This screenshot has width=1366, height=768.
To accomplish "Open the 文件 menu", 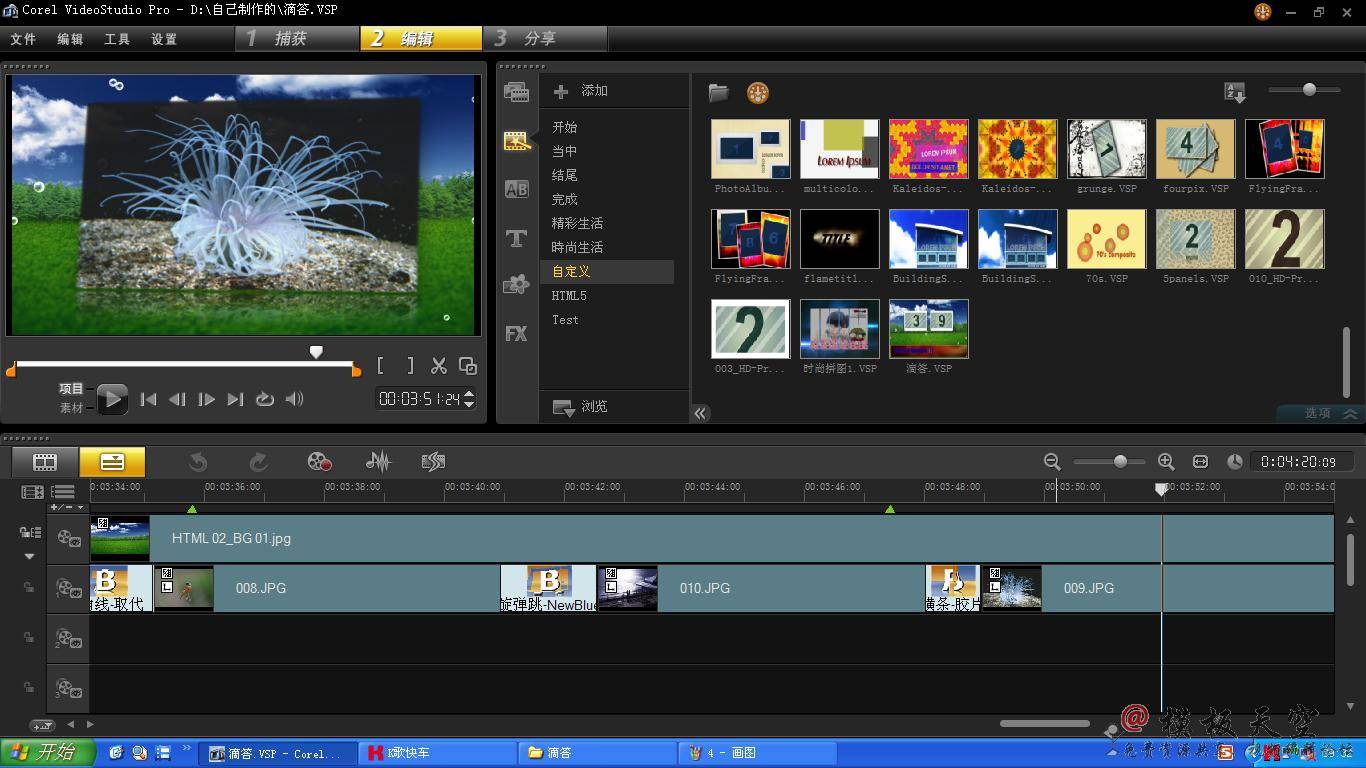I will (x=23, y=39).
